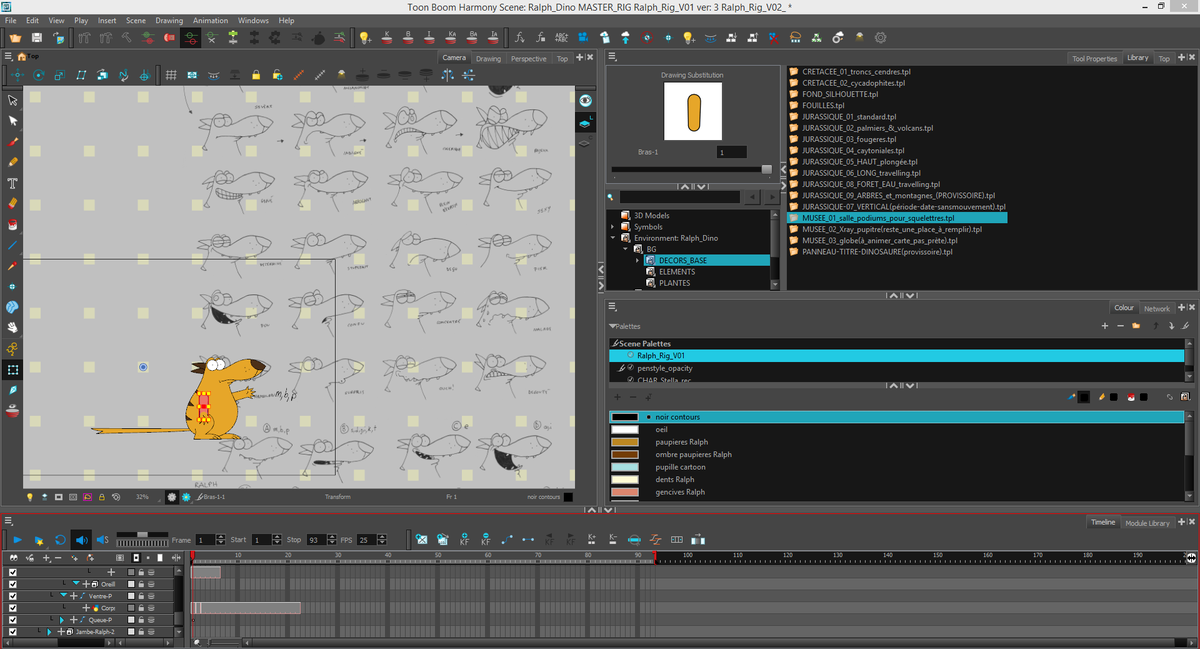Screen dimensions: 1200x649
Task: Click the Stop frame value field
Action: pos(315,540)
